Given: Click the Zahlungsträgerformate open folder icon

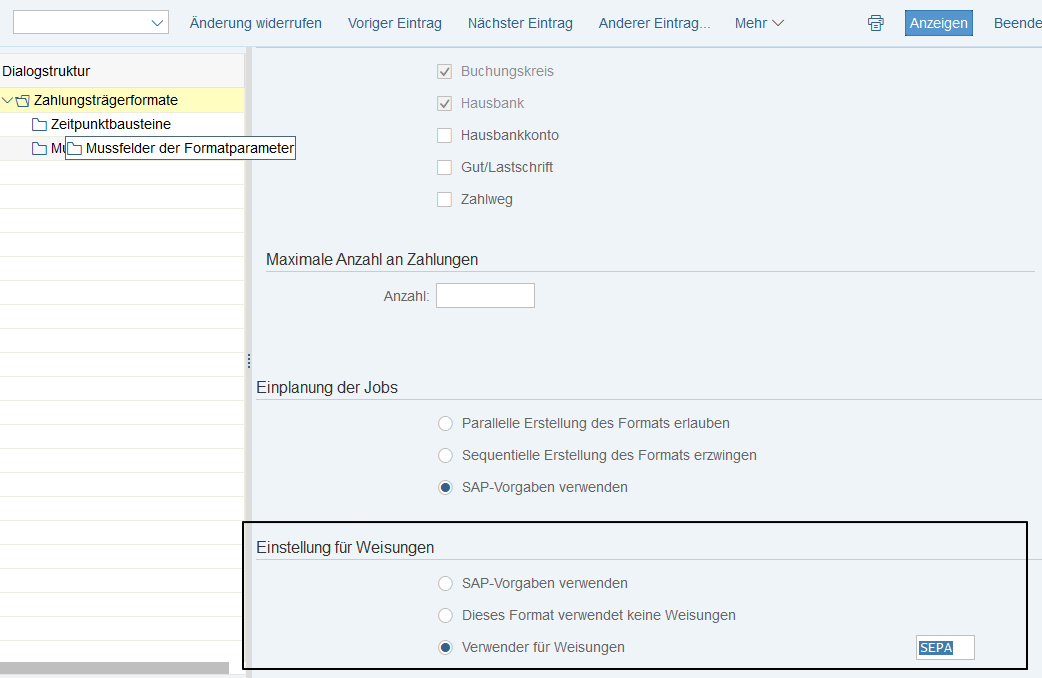Looking at the screenshot, I should (23, 100).
